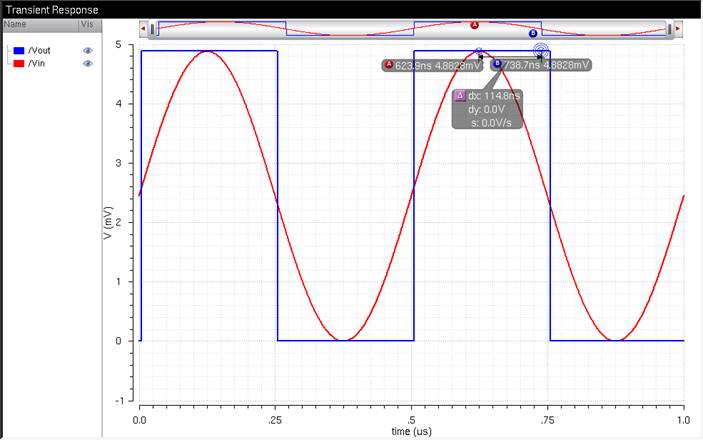Click the .75 tick label on time axis
Screen dimensions: 703x440
(x=547, y=420)
